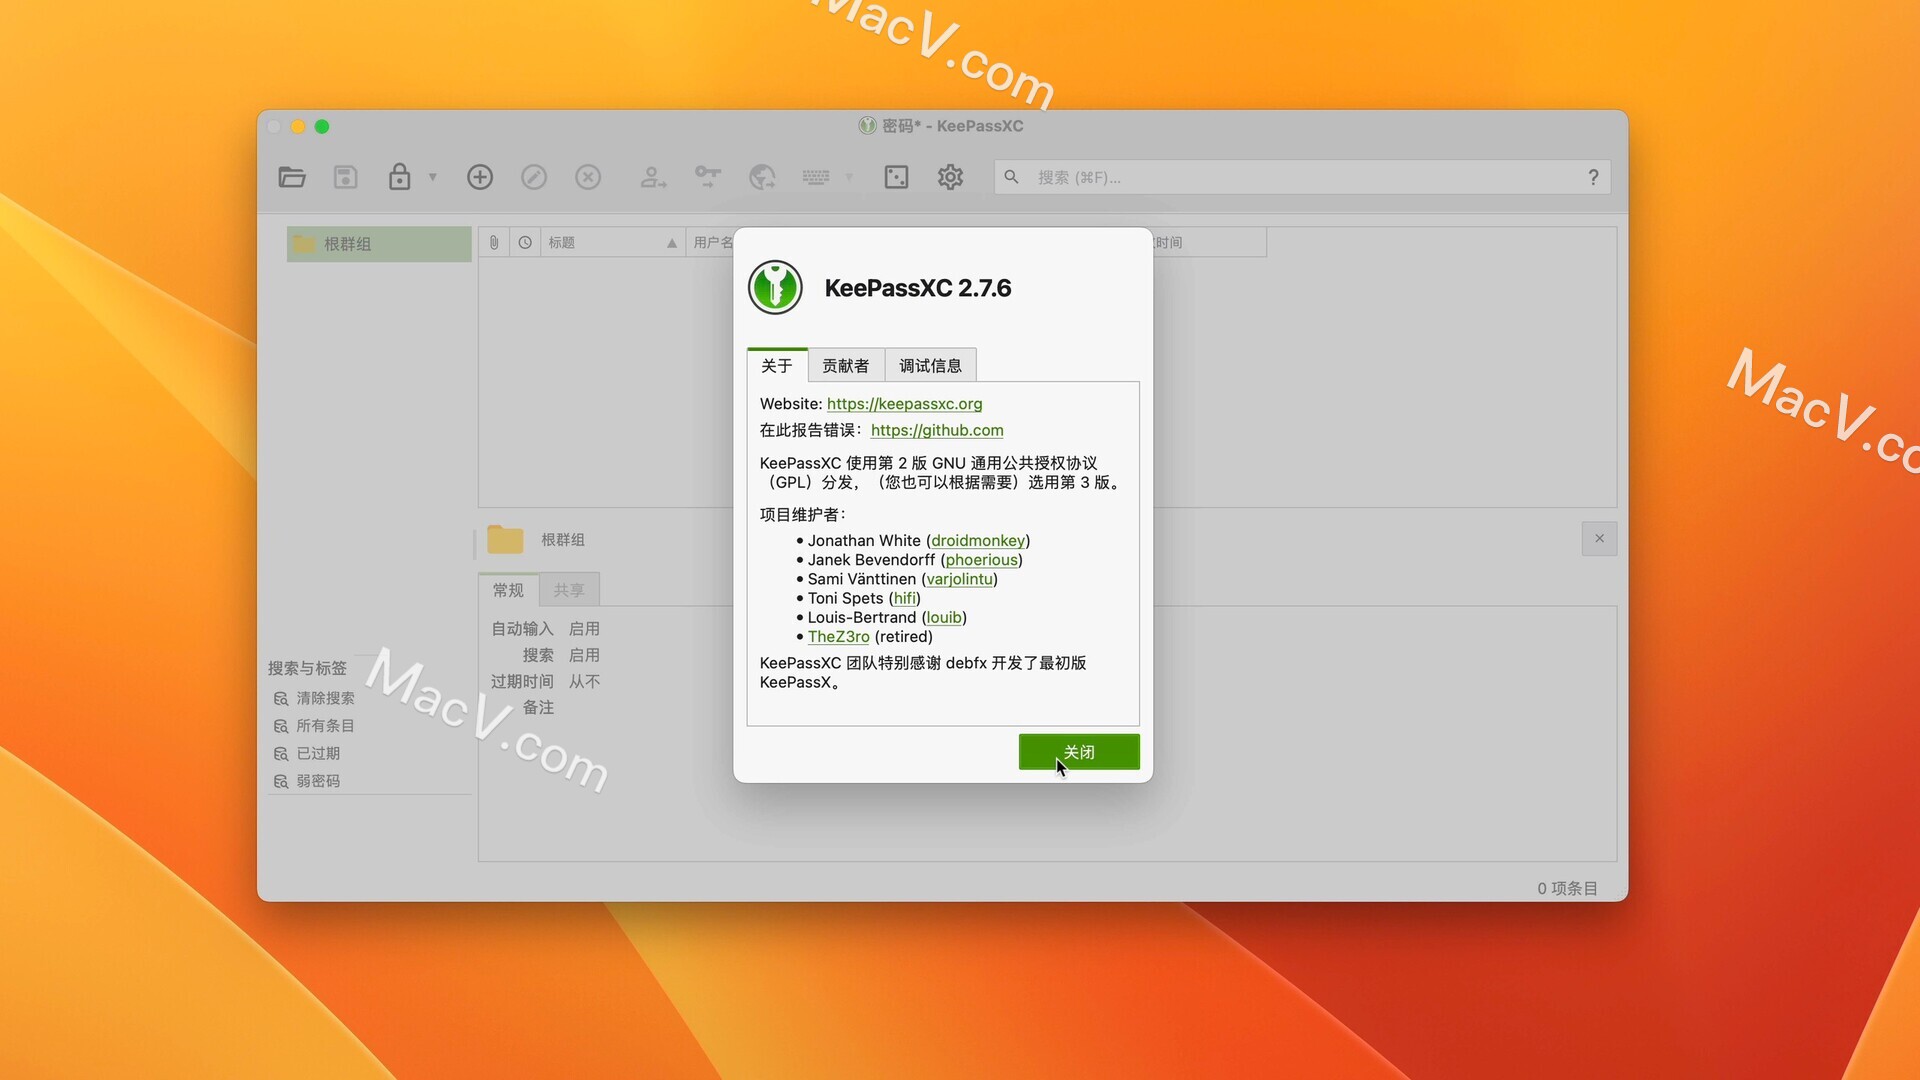1920x1080 pixels.
Task: Click the macOS green zoom window button
Action: (322, 126)
